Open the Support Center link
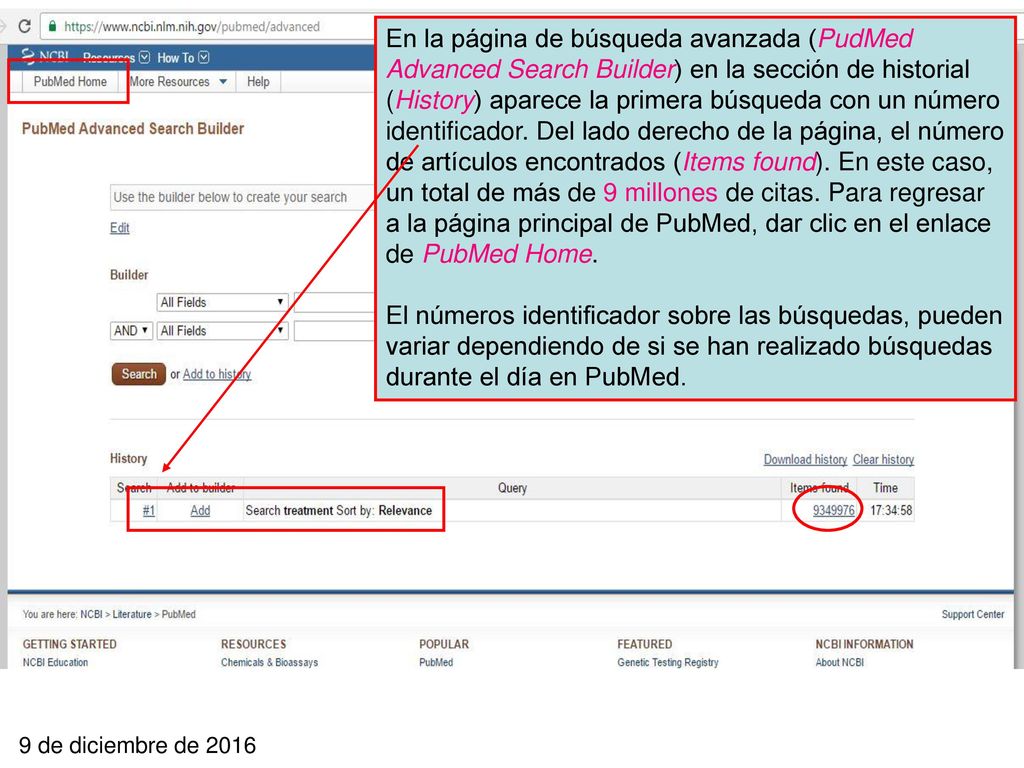Viewport: 1024px width, 768px height. [x=972, y=615]
